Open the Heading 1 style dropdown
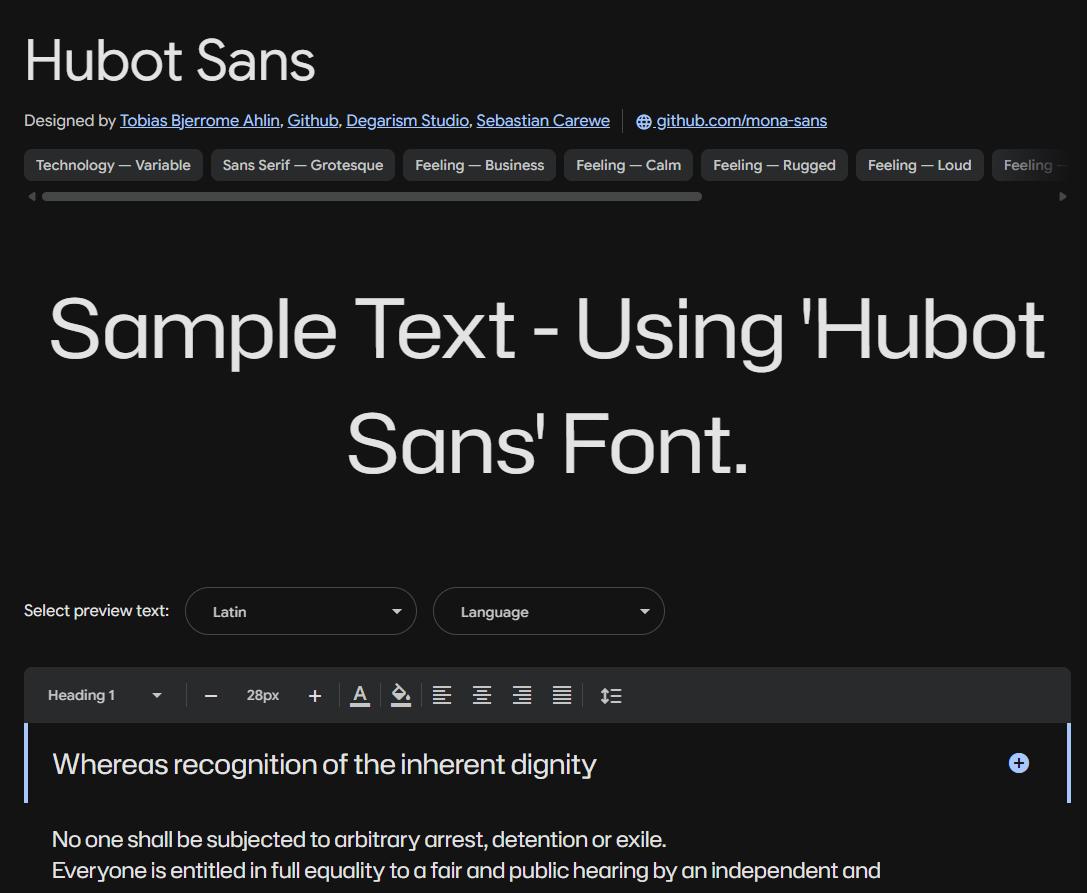The image size is (1087, 893). (x=105, y=695)
